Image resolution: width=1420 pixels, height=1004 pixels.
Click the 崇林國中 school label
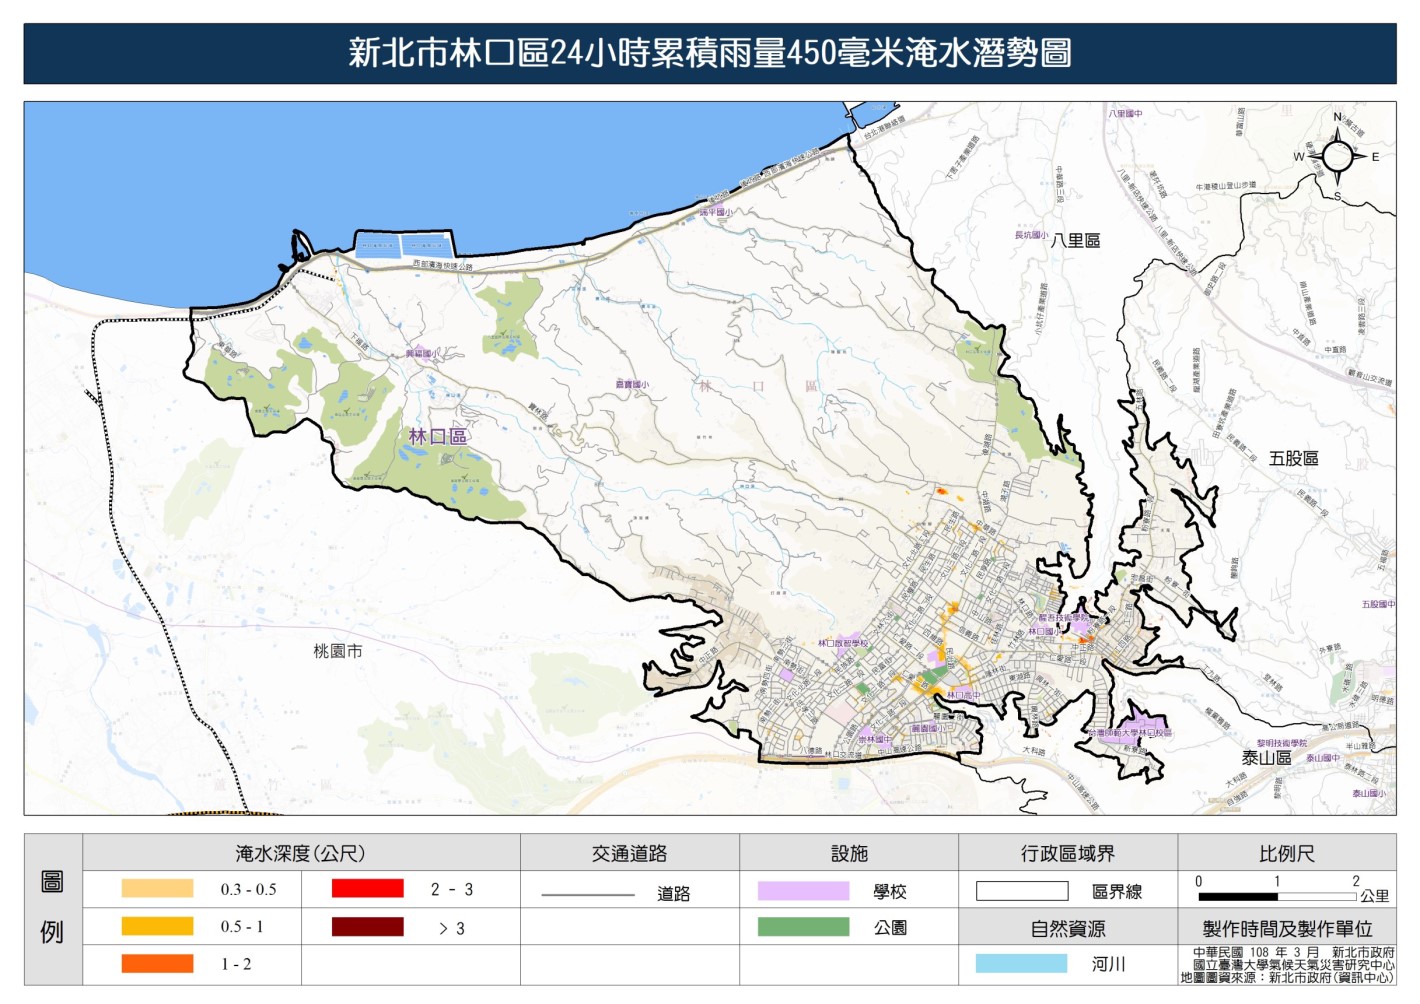(875, 740)
